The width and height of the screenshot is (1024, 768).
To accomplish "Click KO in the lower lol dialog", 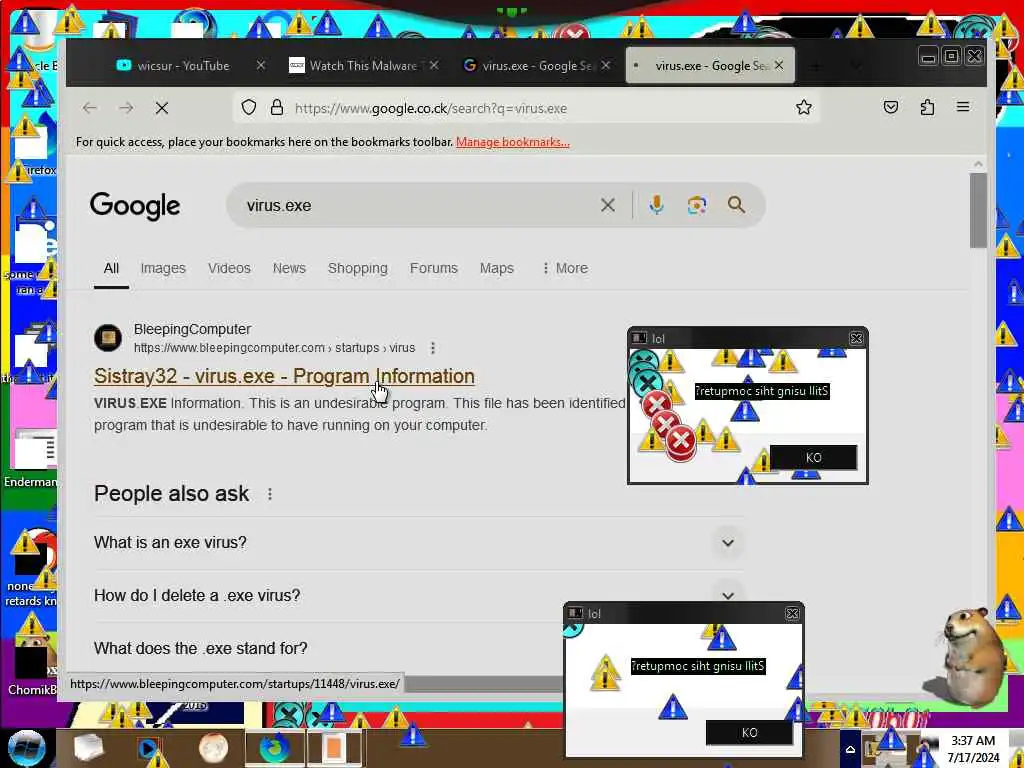I will [x=750, y=733].
